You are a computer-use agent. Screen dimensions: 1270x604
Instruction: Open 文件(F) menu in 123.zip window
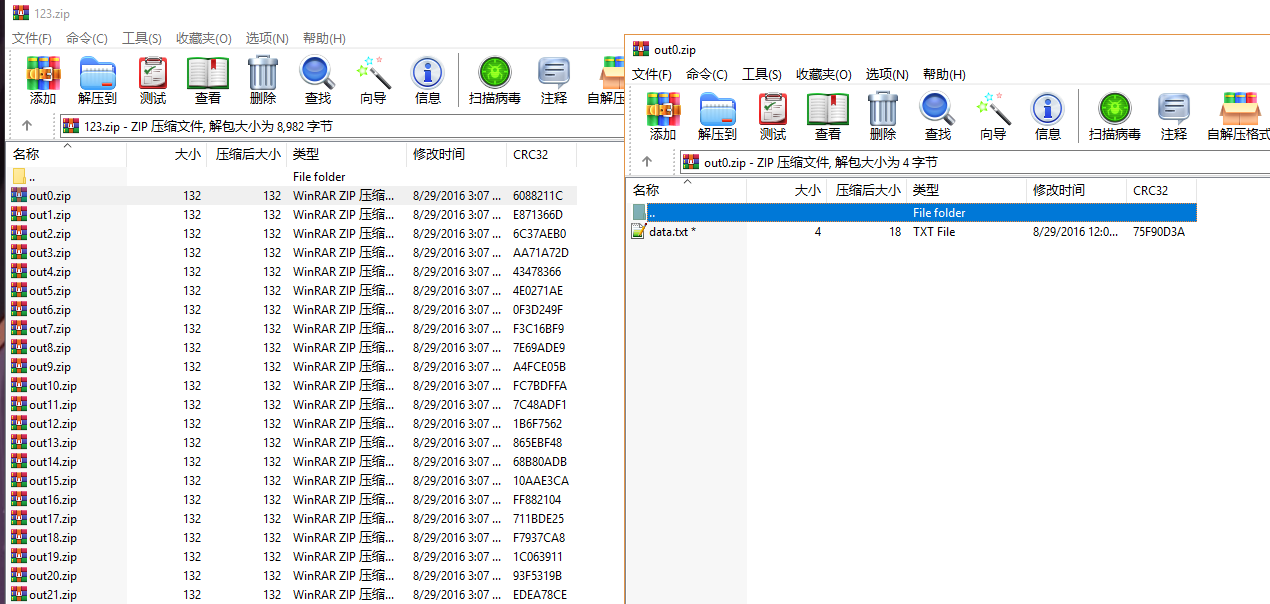(32, 38)
